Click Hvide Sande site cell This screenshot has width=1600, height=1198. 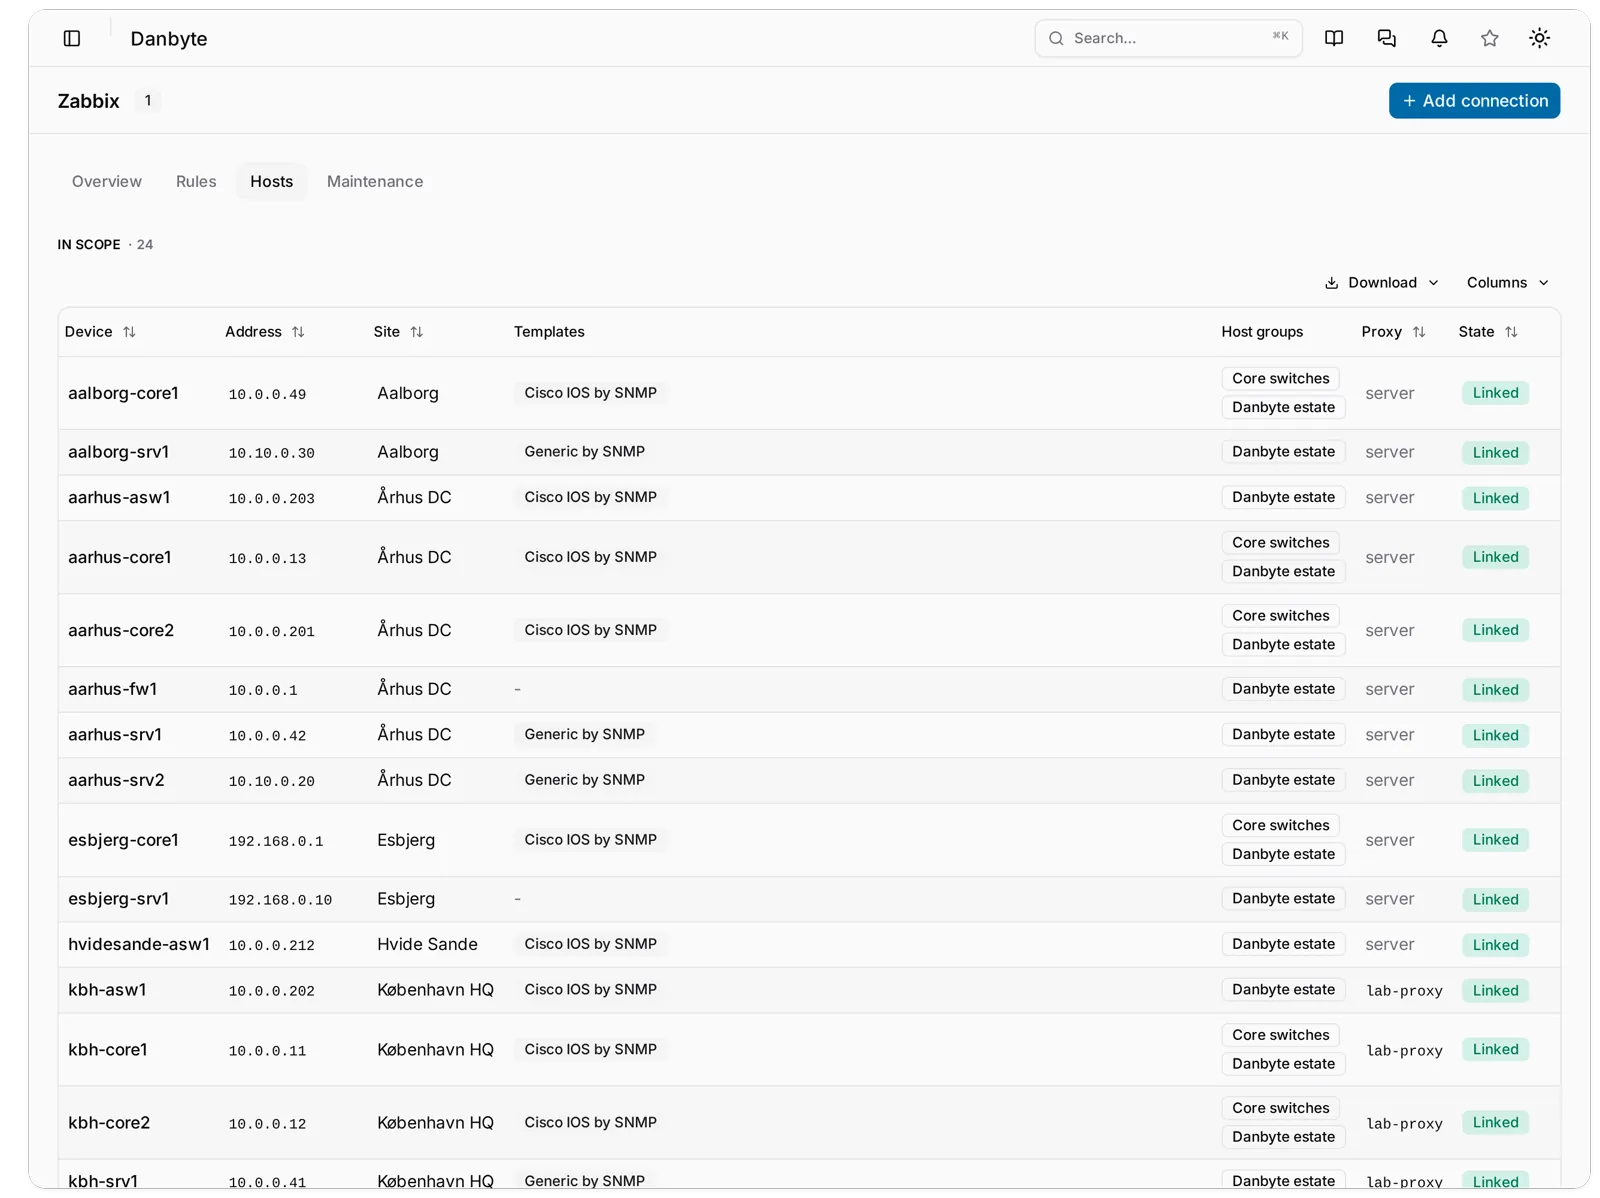coord(427,944)
